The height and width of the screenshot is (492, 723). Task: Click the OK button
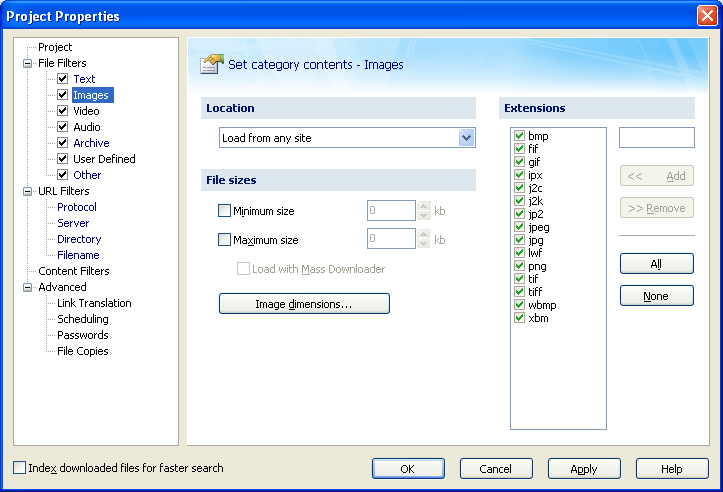pyautogui.click(x=409, y=468)
